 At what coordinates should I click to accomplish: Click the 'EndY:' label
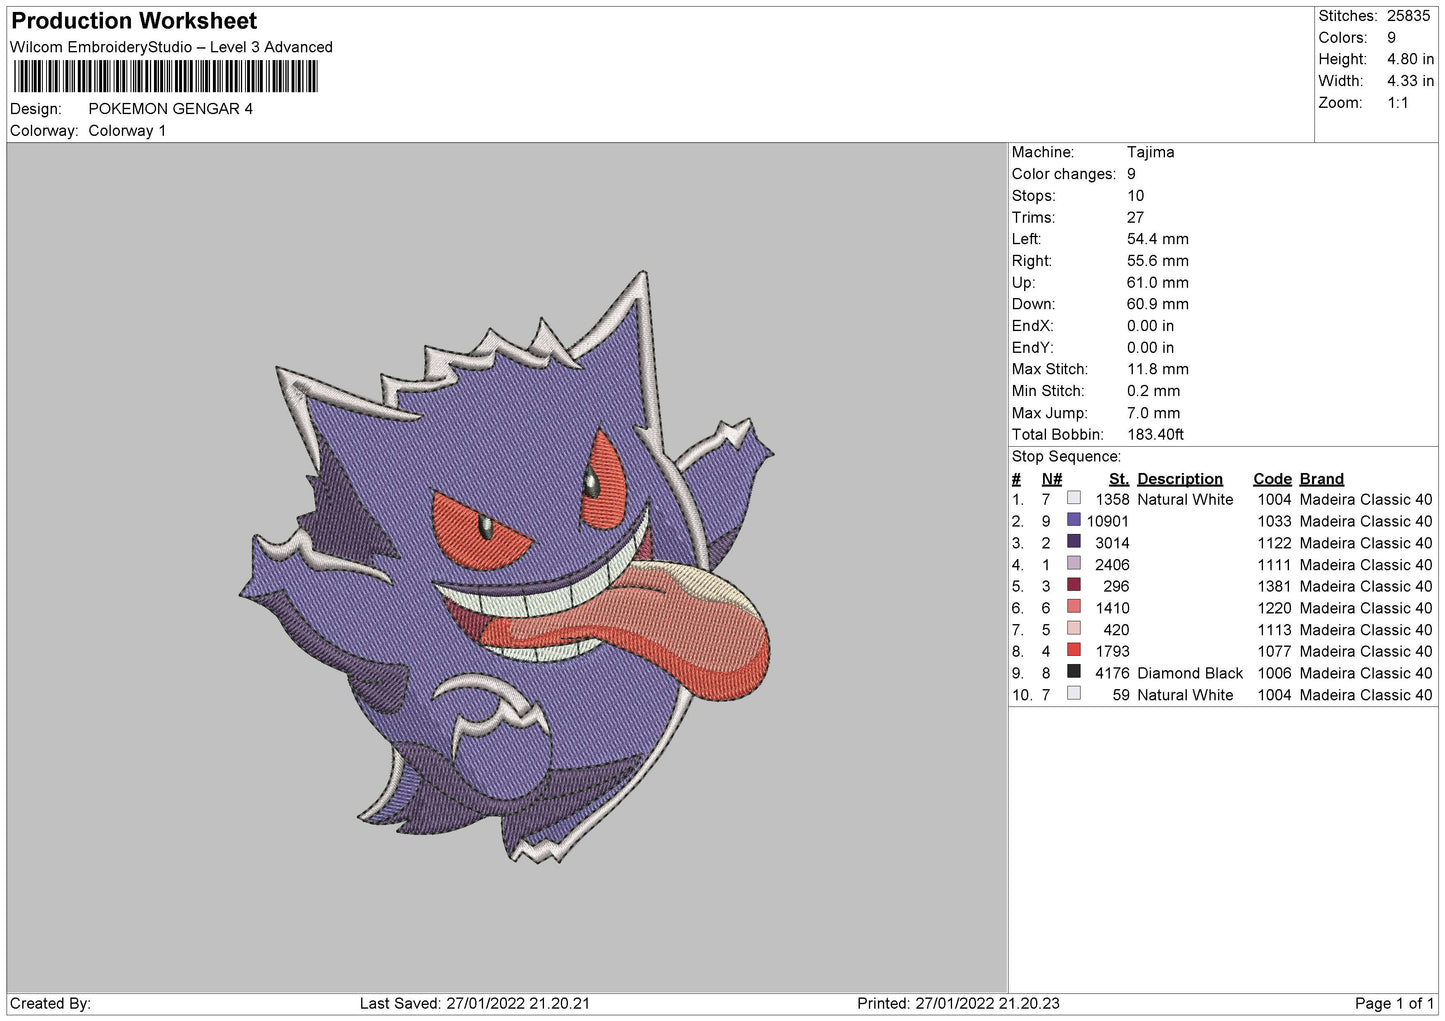(1032, 348)
